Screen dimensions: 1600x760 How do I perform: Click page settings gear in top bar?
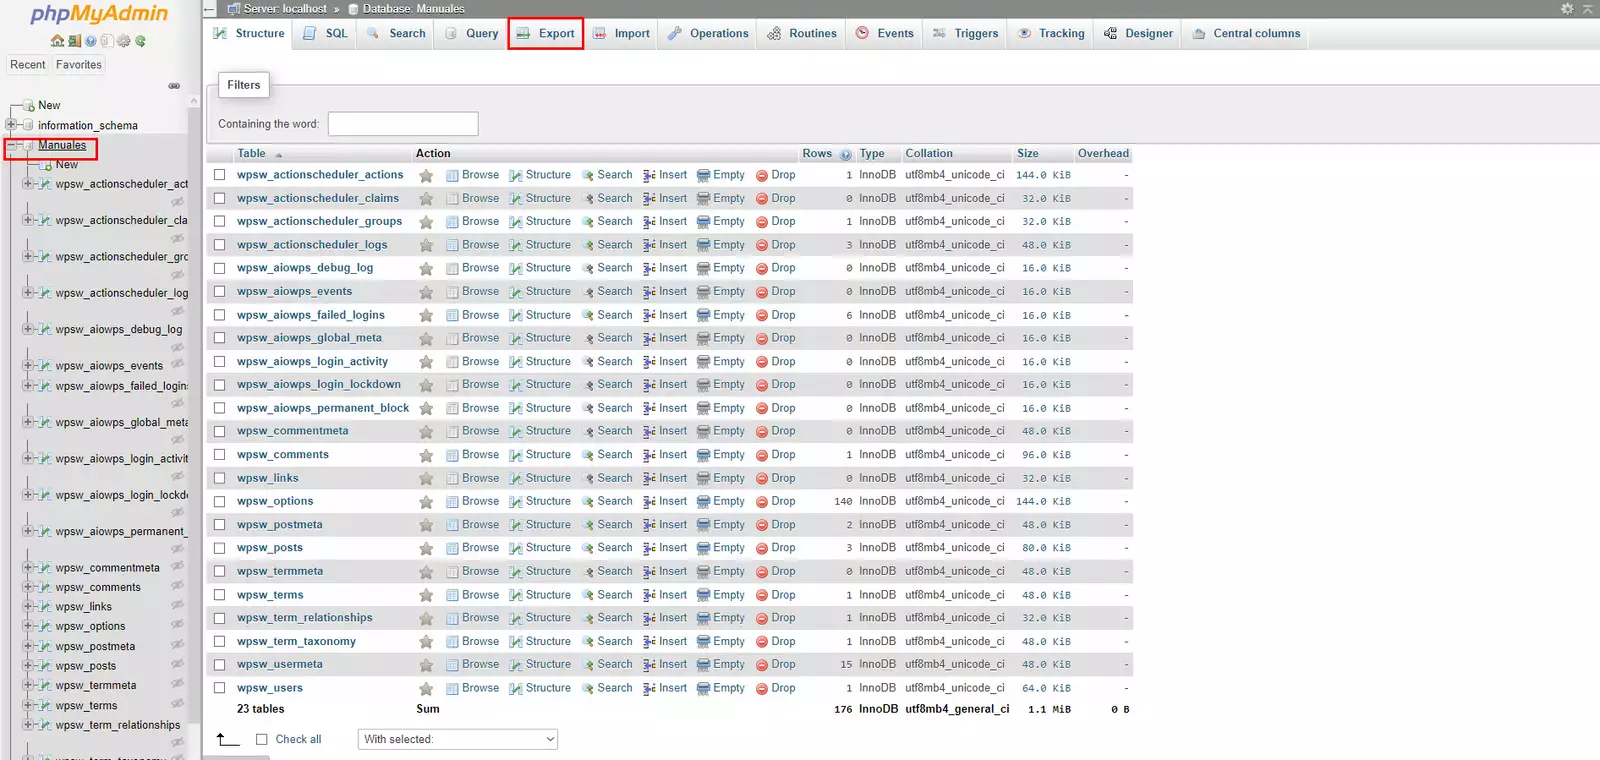click(x=1566, y=9)
